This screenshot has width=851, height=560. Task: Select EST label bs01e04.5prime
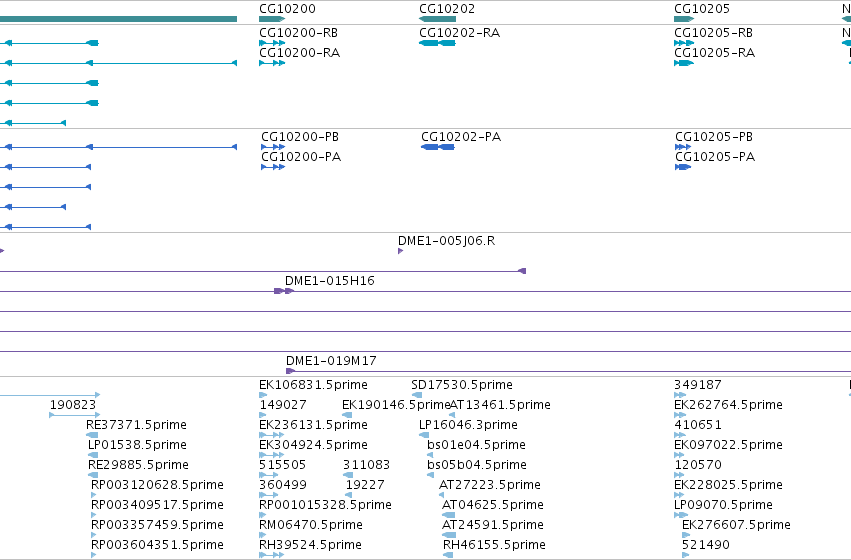(x=476, y=445)
